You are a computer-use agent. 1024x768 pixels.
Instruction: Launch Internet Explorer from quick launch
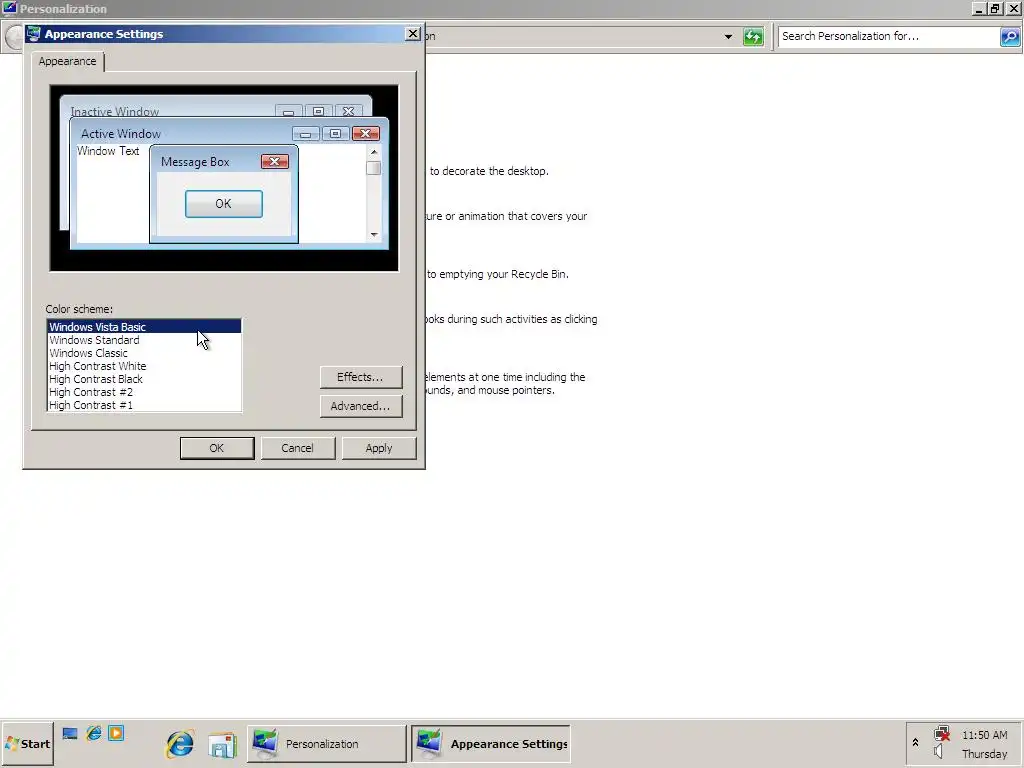(x=94, y=733)
